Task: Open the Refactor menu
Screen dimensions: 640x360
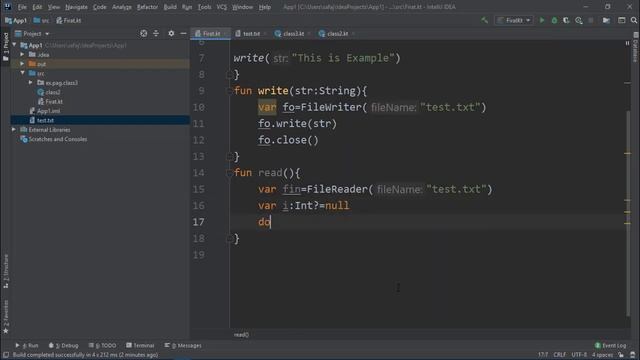Action: 147,7
